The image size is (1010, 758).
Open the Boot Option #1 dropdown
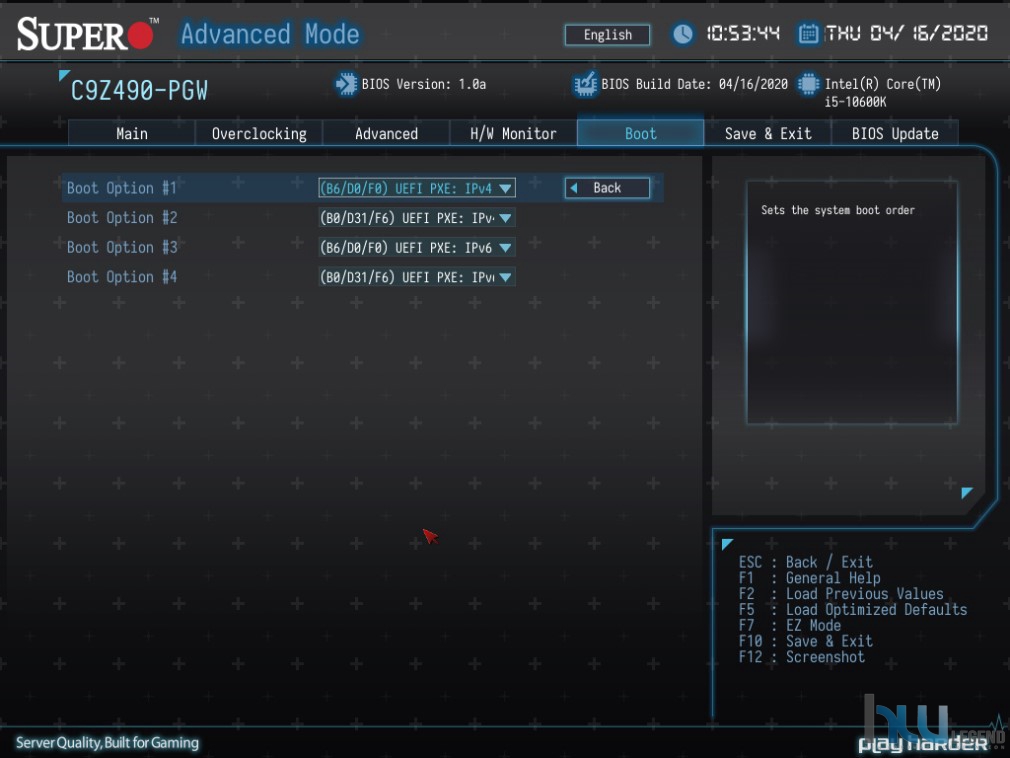tap(417, 188)
